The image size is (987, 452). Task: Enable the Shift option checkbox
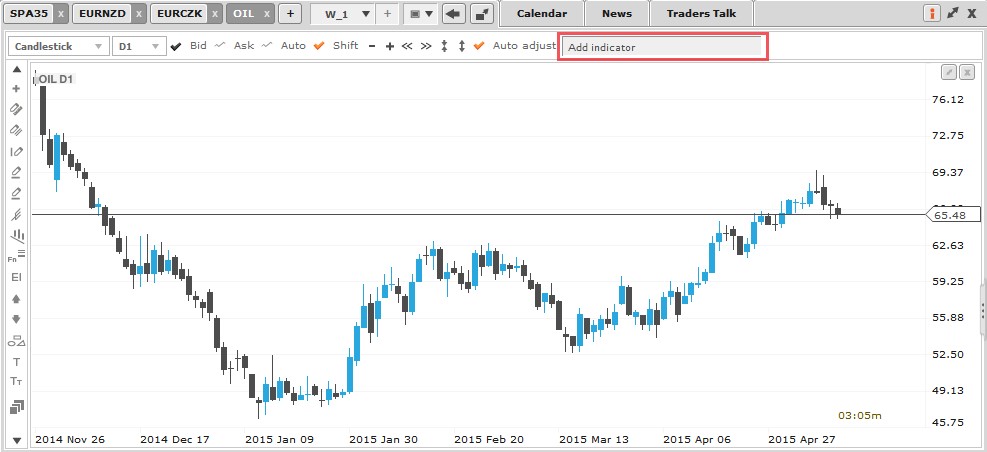(319, 46)
